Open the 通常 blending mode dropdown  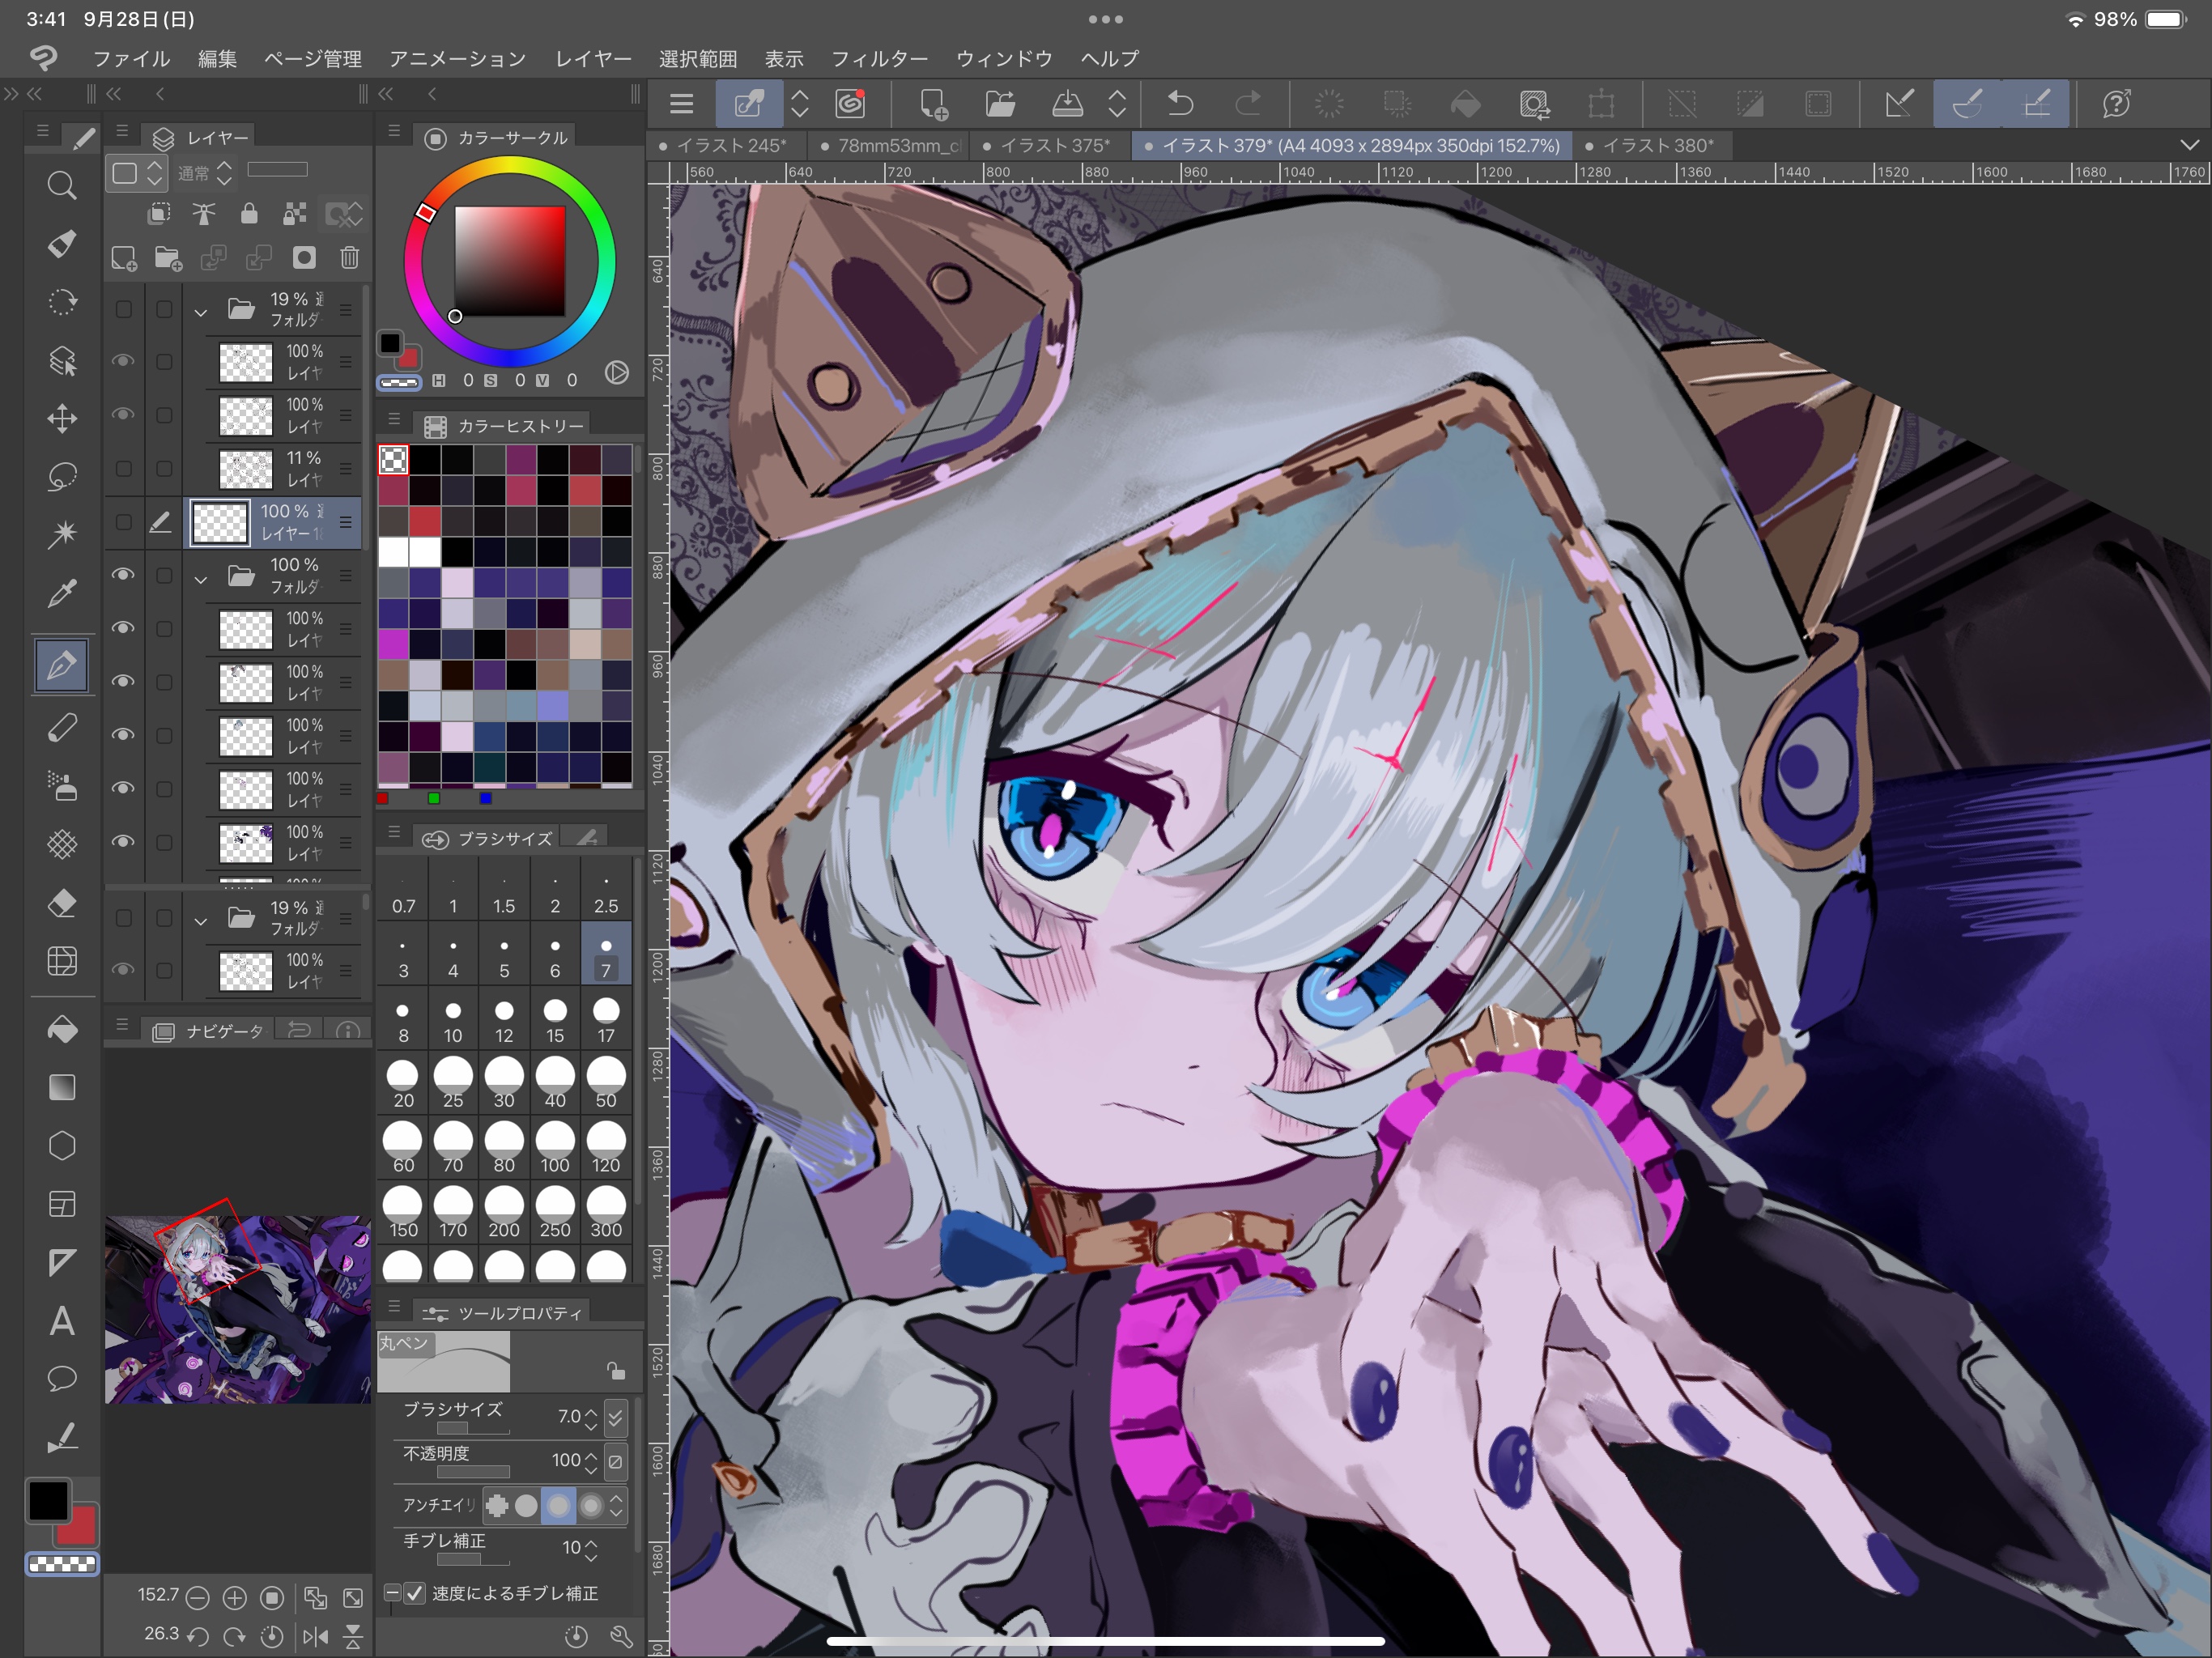[x=205, y=173]
